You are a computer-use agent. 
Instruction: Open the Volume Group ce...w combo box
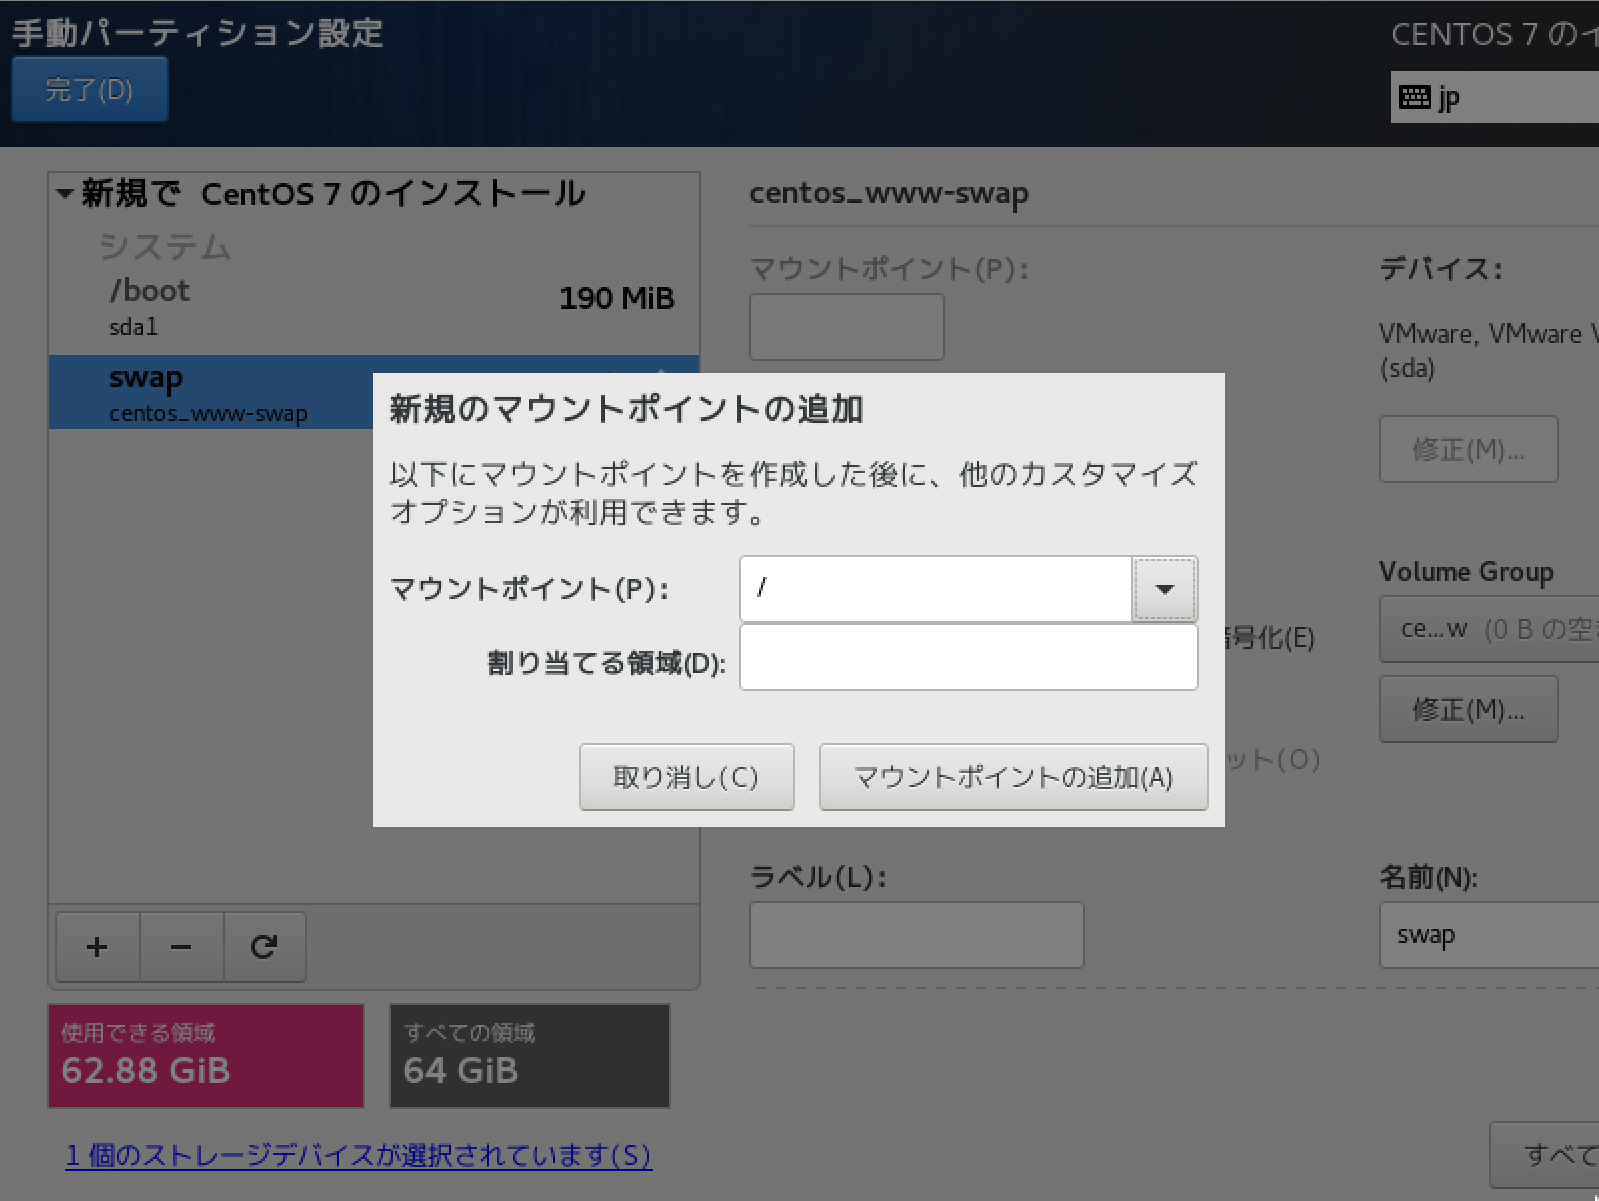tap(1489, 629)
